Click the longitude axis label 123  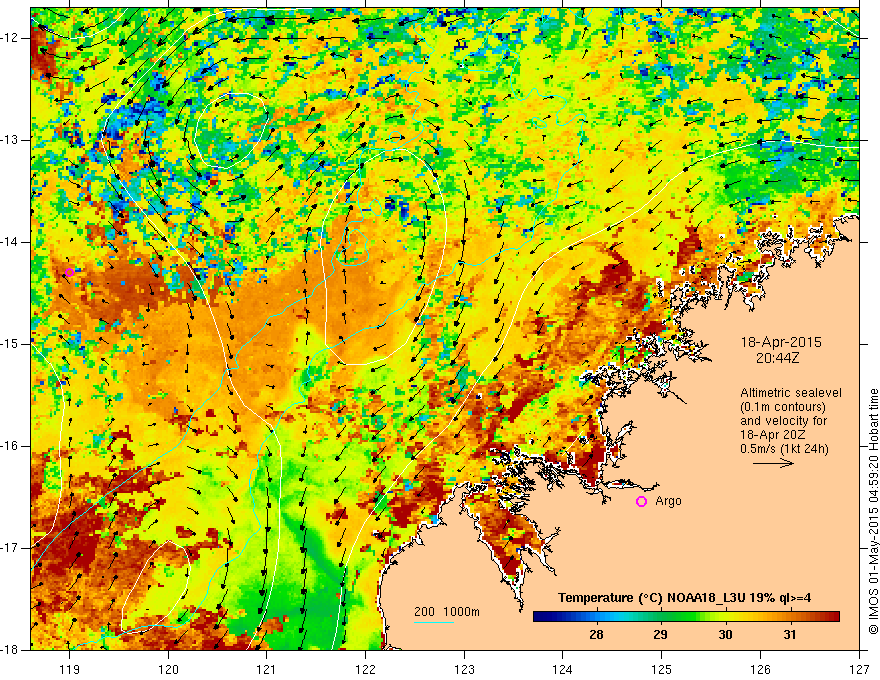coord(464,669)
